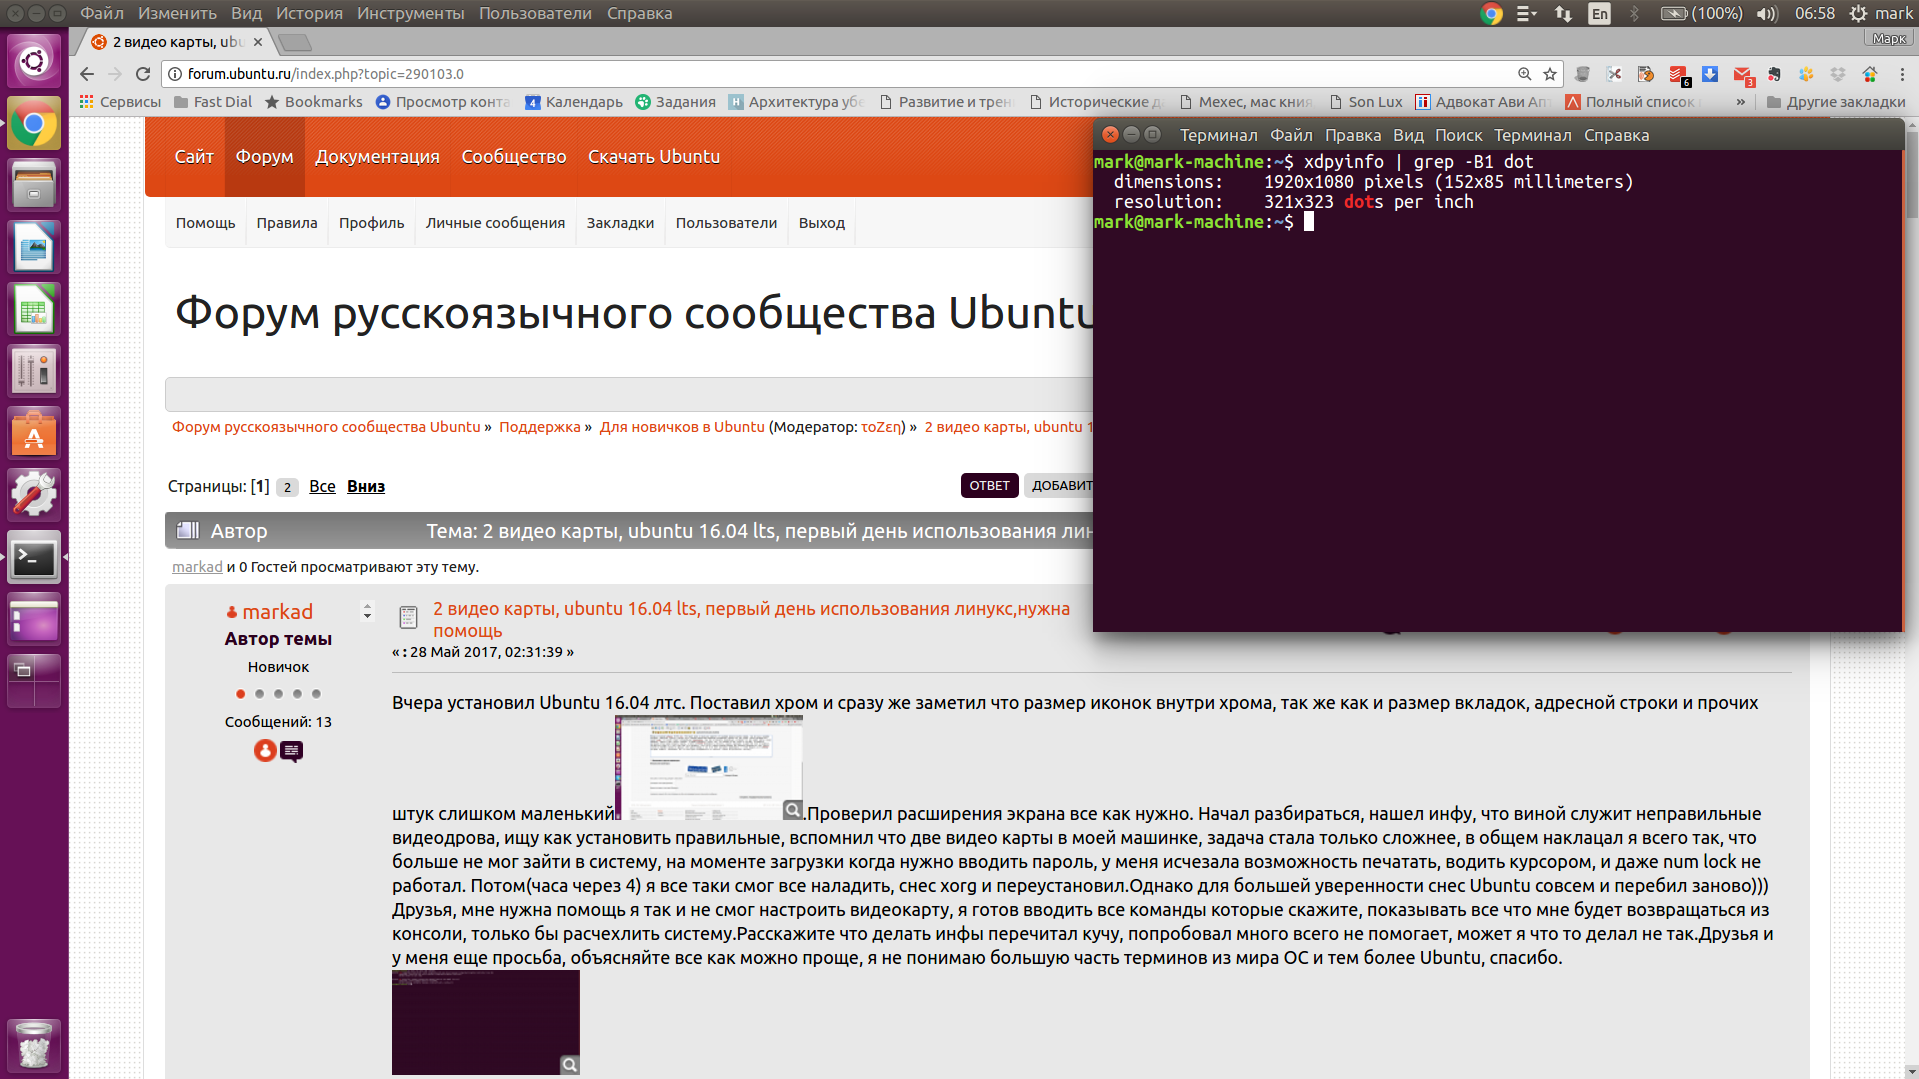
Task: Open the Правка menu in Terminal
Action: 1352,135
